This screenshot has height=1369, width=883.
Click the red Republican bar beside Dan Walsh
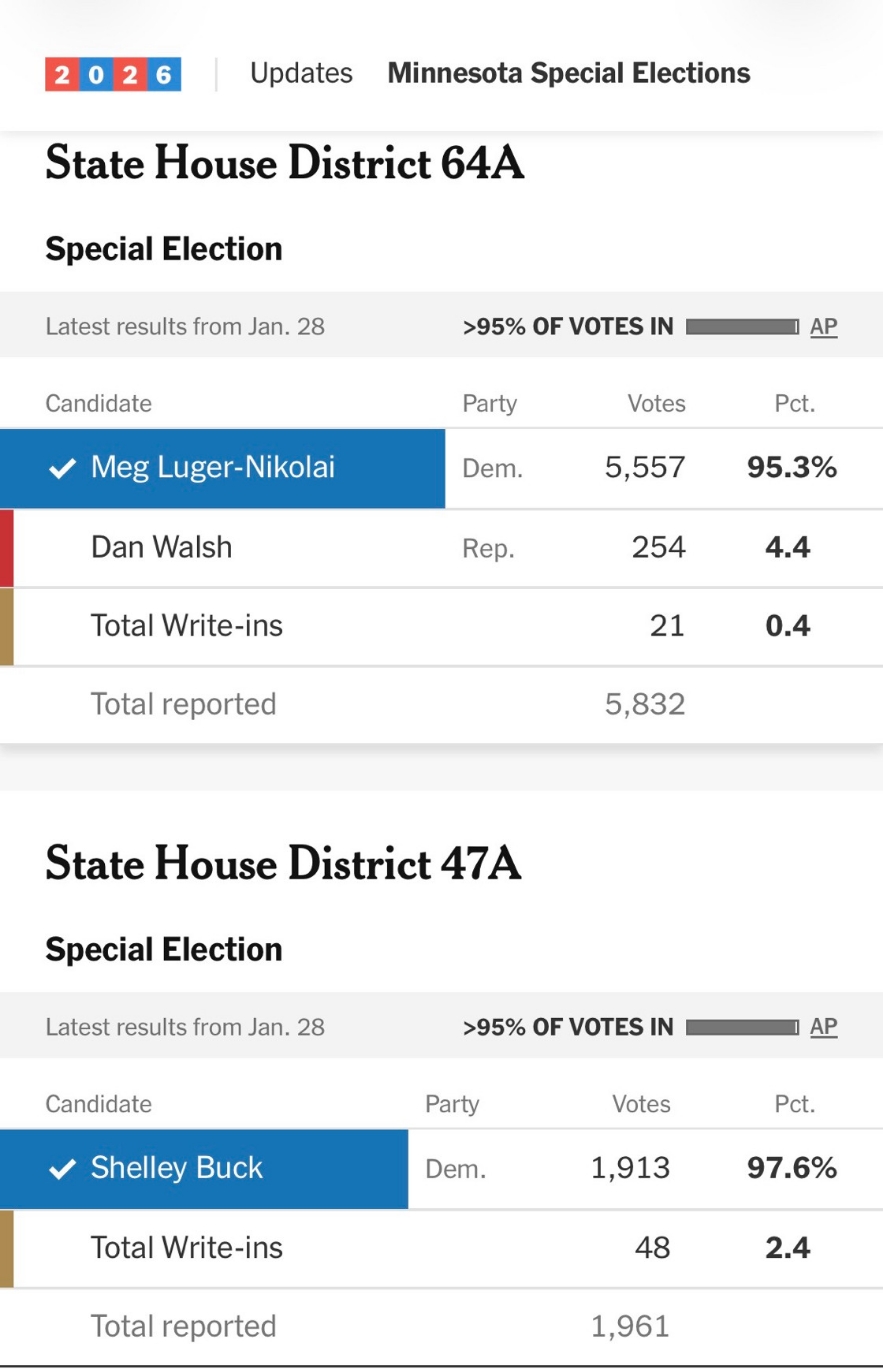pyautogui.click(x=7, y=547)
